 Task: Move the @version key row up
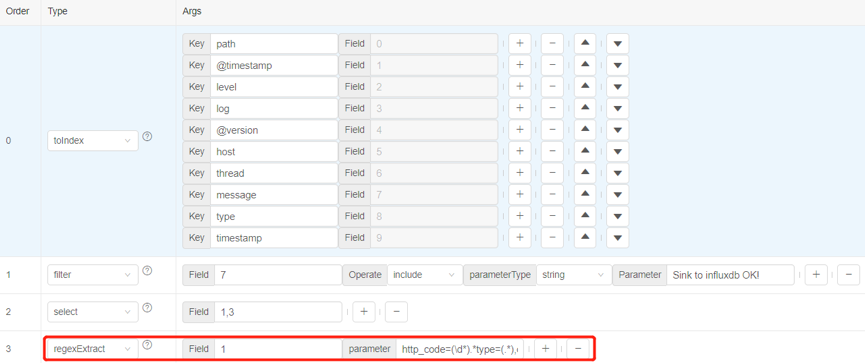pos(585,130)
